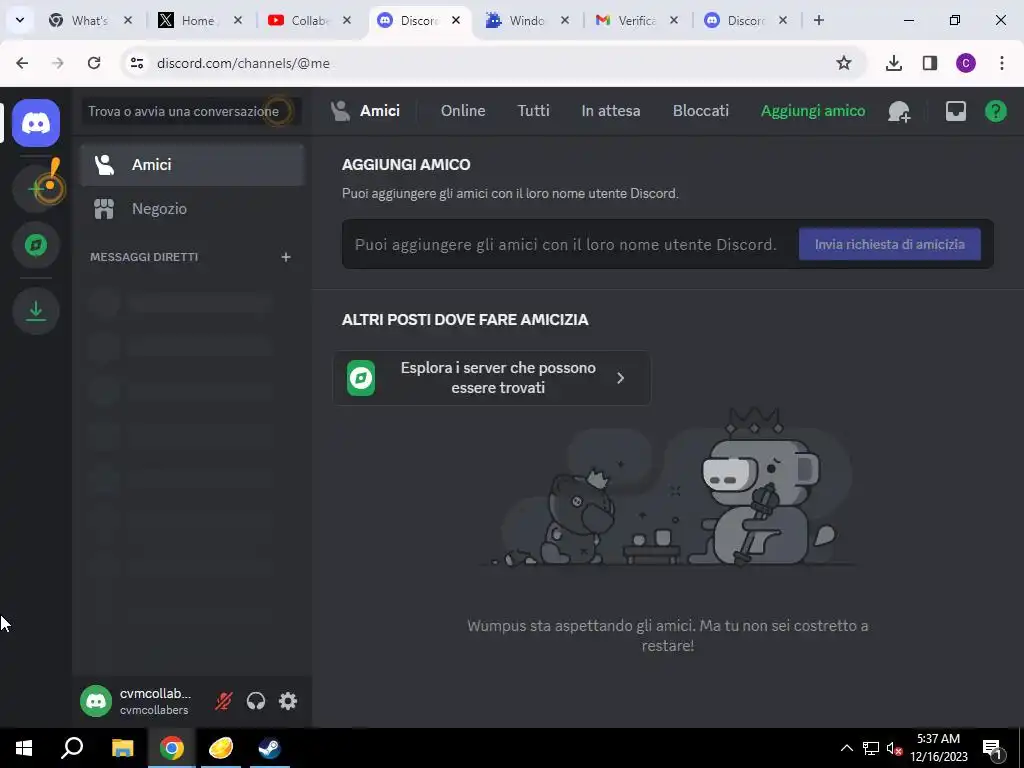The image size is (1024, 768).
Task: Open Chrome side panel icon
Action: pyautogui.click(x=930, y=63)
